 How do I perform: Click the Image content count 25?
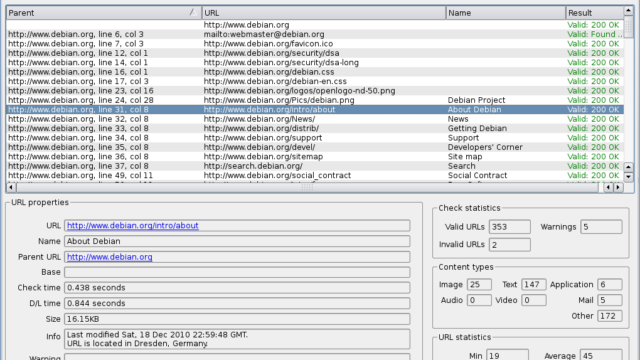[479, 284]
